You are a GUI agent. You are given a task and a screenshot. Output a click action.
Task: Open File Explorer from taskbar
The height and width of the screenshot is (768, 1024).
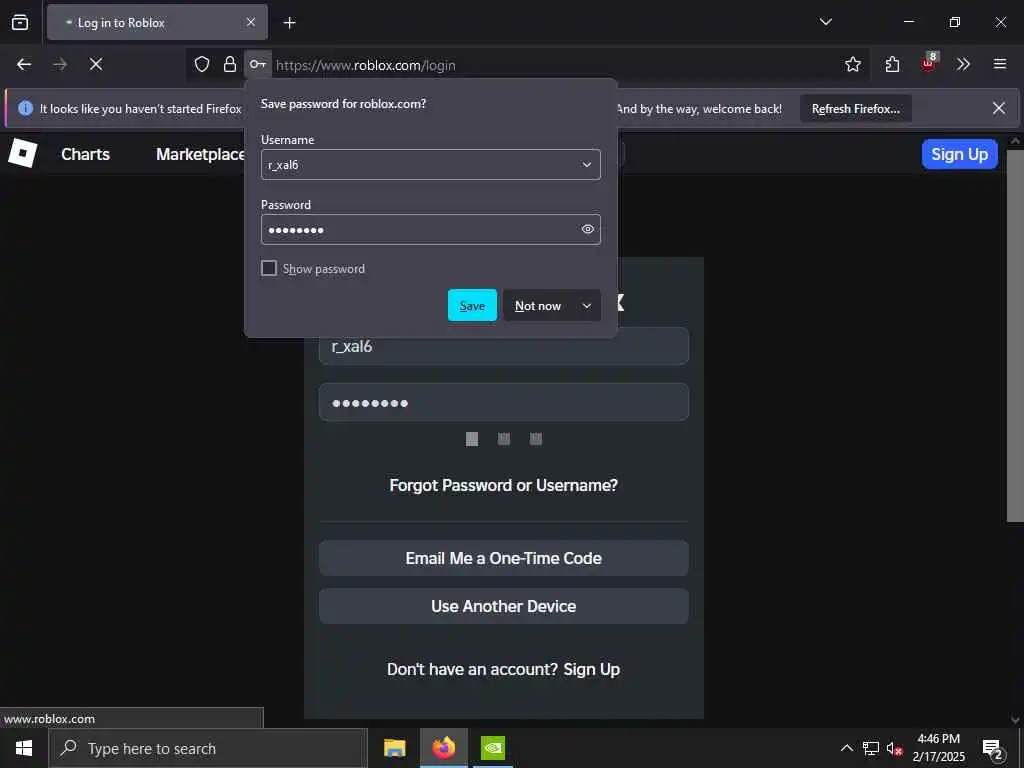coord(394,748)
